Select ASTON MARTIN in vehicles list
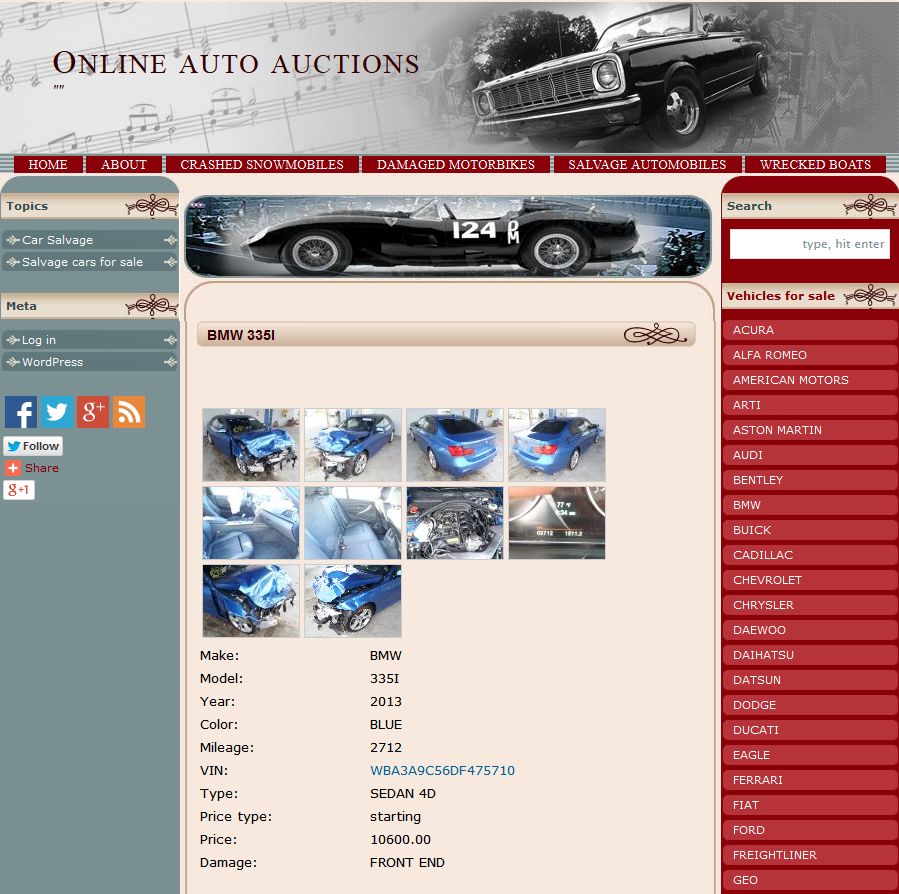Viewport: 899px width, 894px height. pos(810,430)
